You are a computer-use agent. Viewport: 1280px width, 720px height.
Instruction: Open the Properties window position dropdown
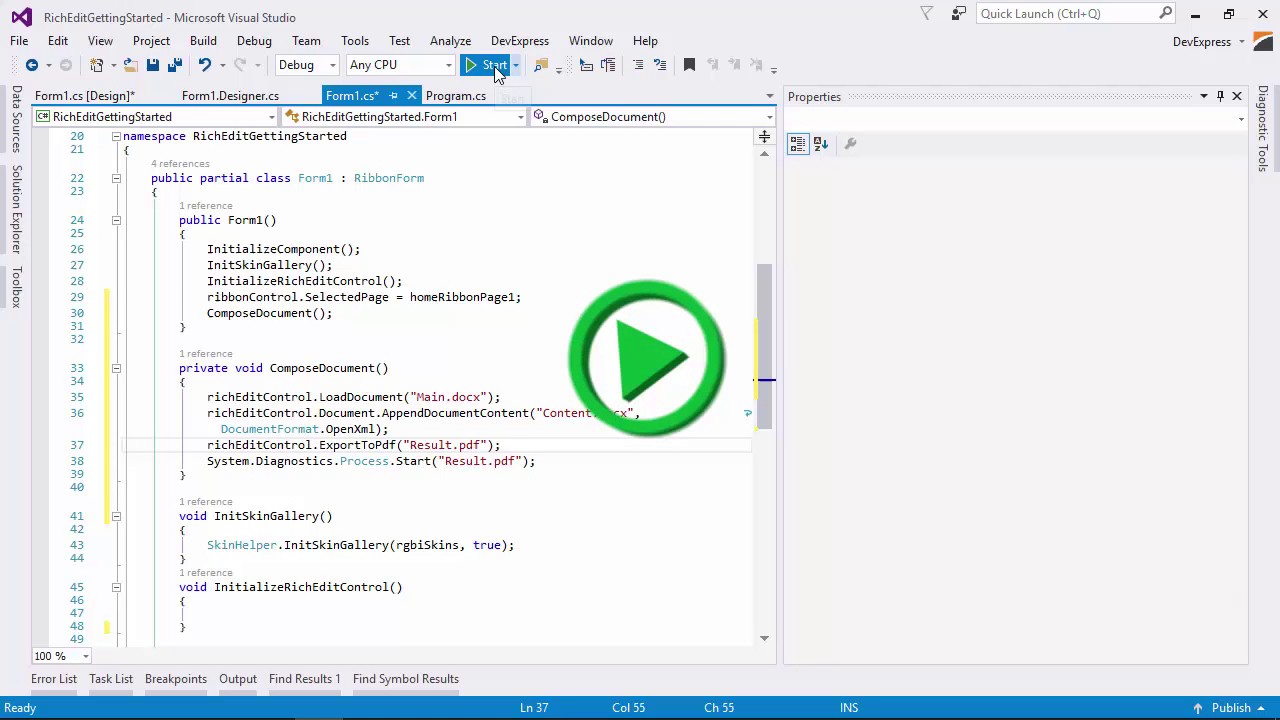coord(1204,97)
